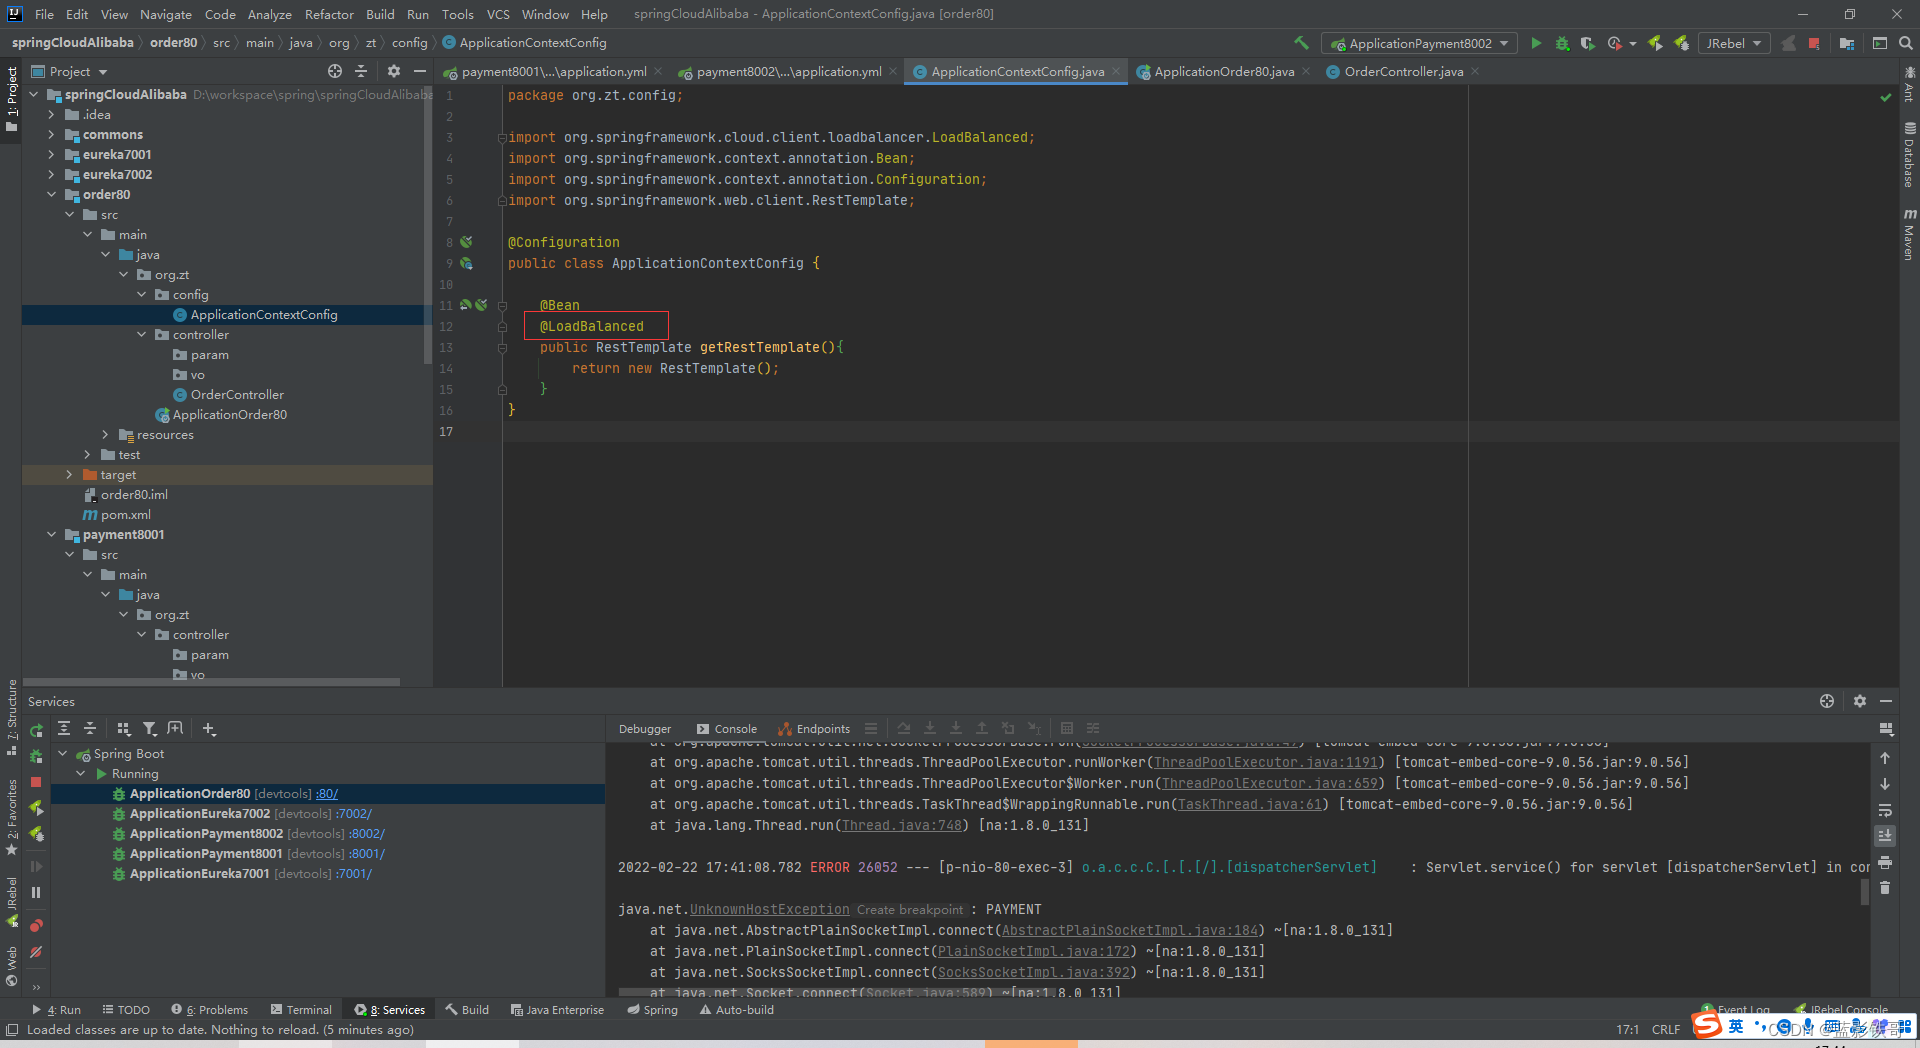Open the TODO tool window

pyautogui.click(x=126, y=1009)
